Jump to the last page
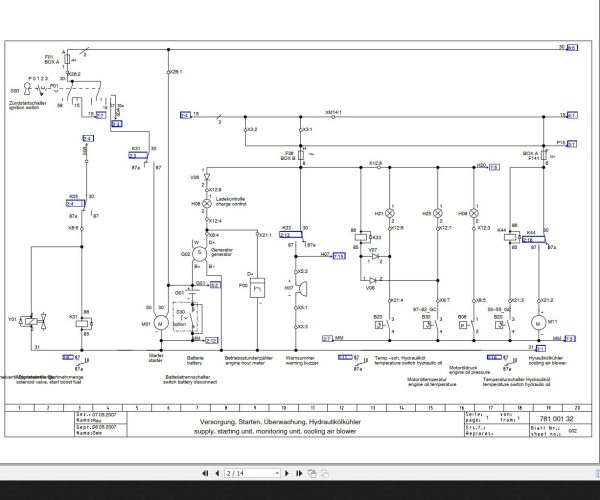Viewport: 600px width, 500px height. (x=299, y=473)
